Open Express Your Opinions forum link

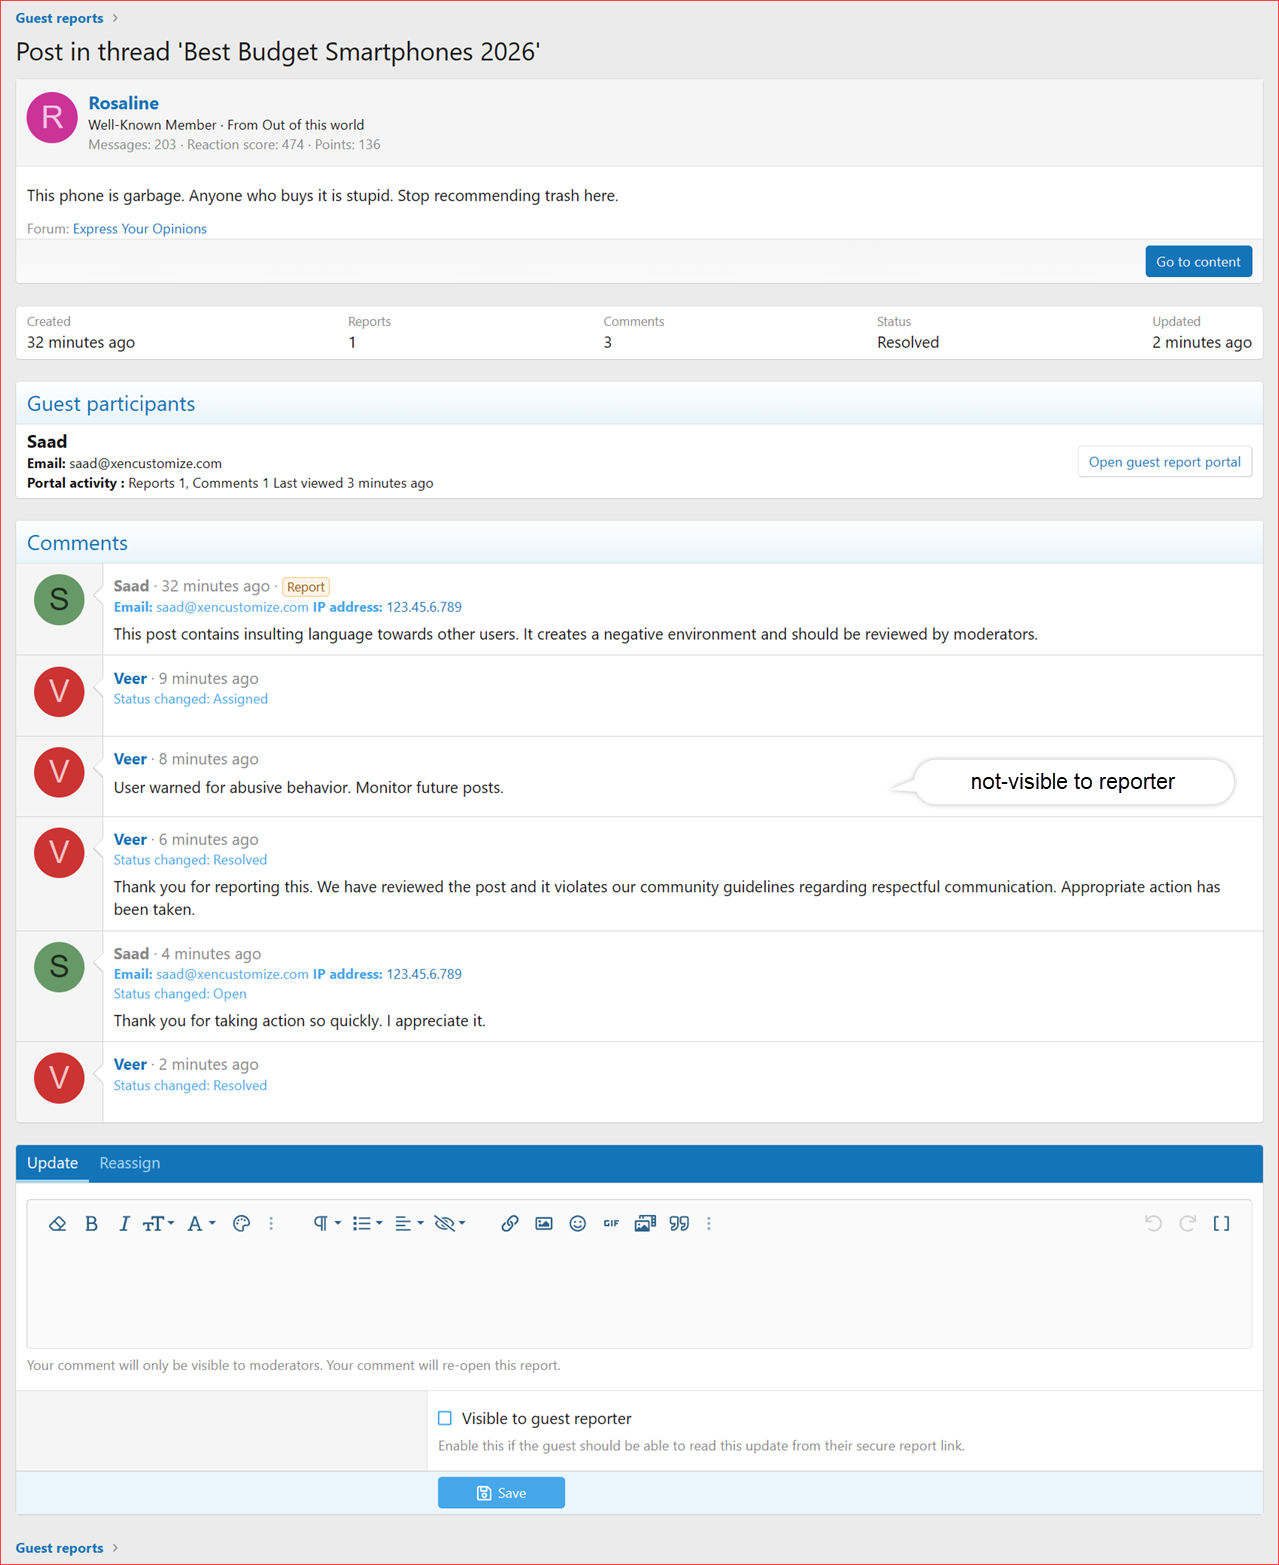point(140,228)
